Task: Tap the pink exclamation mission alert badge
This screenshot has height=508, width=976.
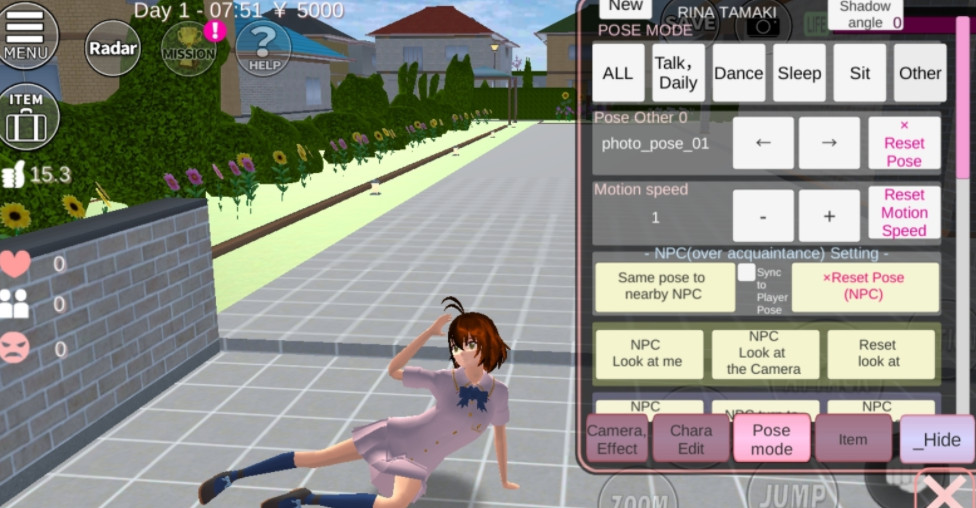Action: coord(215,30)
